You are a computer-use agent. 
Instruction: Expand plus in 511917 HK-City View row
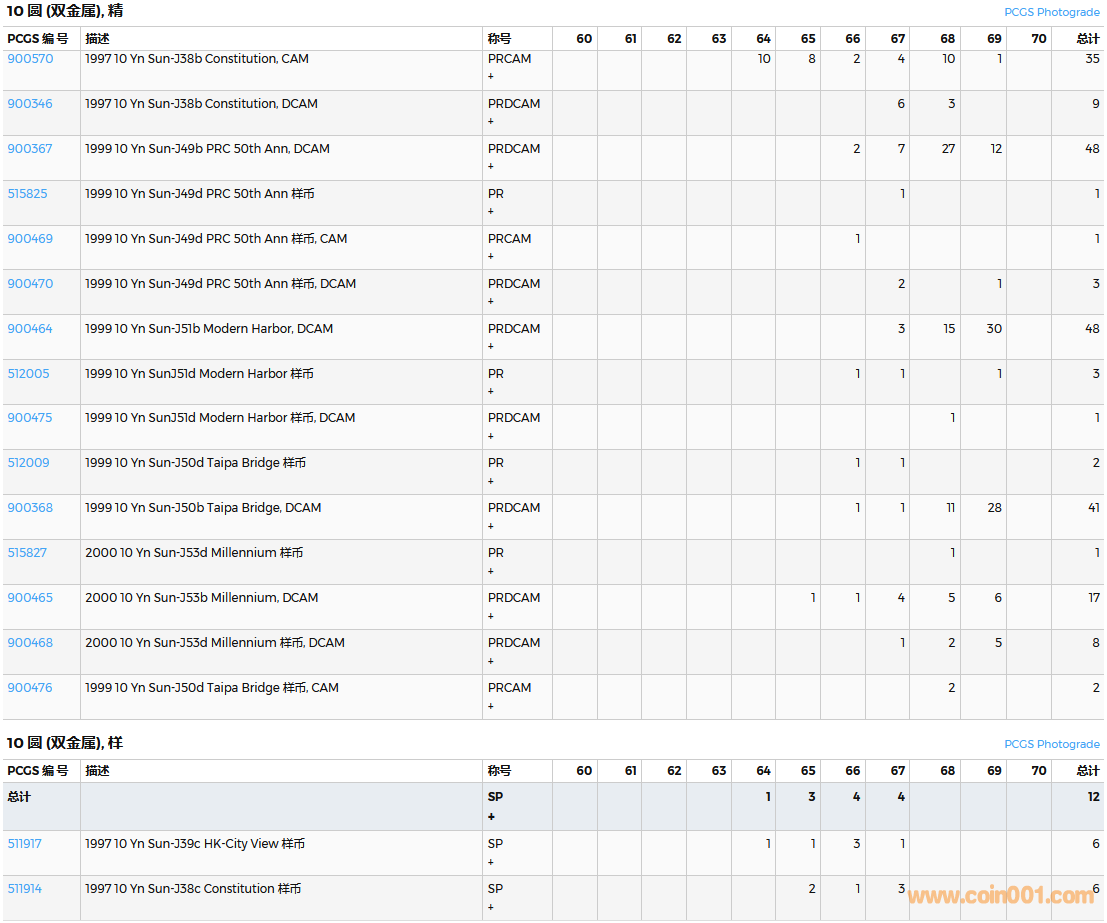490,862
